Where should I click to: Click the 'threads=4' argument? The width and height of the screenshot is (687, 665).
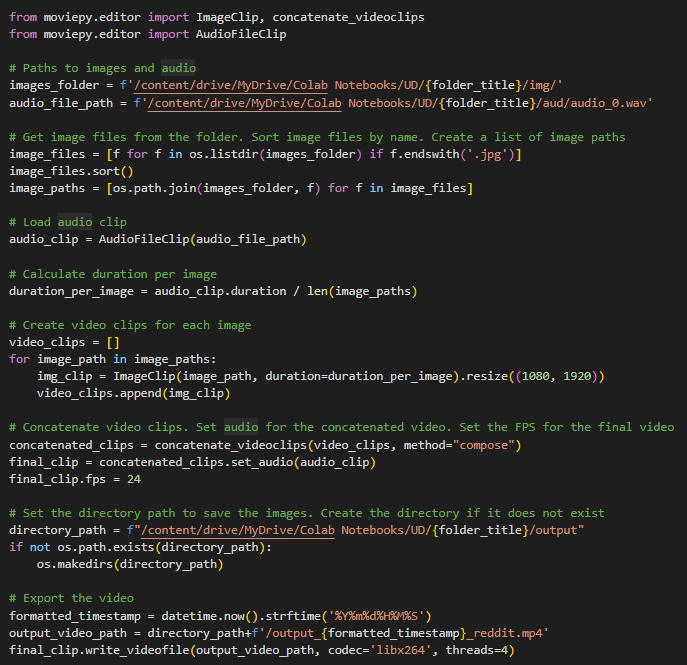(477, 651)
